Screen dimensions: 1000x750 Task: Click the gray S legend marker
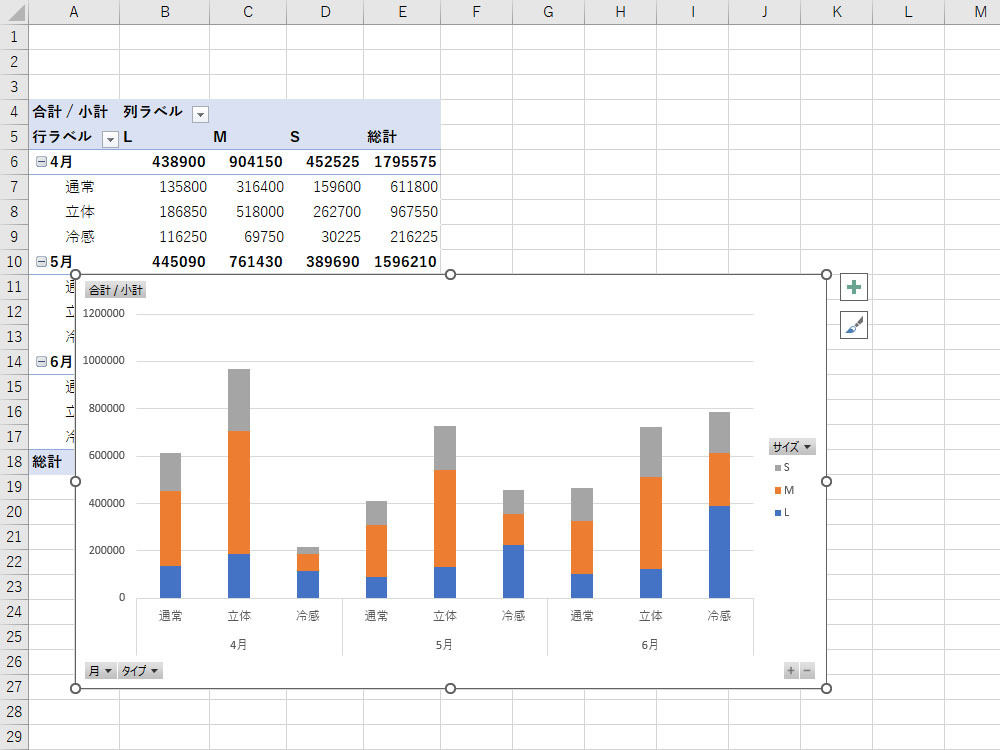click(776, 467)
